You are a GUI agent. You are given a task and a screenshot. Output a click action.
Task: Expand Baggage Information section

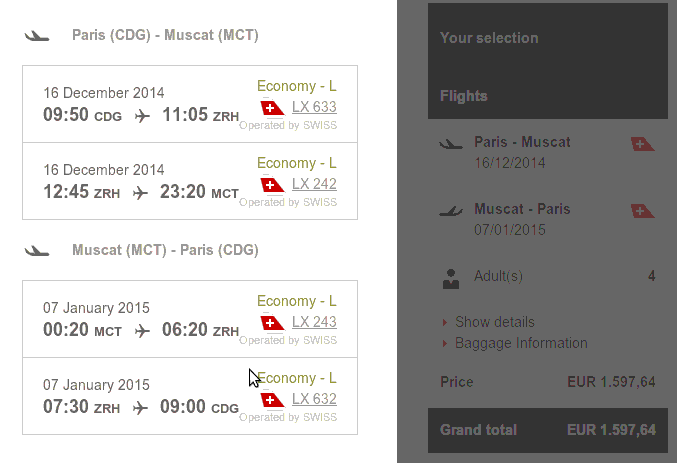[x=521, y=343]
